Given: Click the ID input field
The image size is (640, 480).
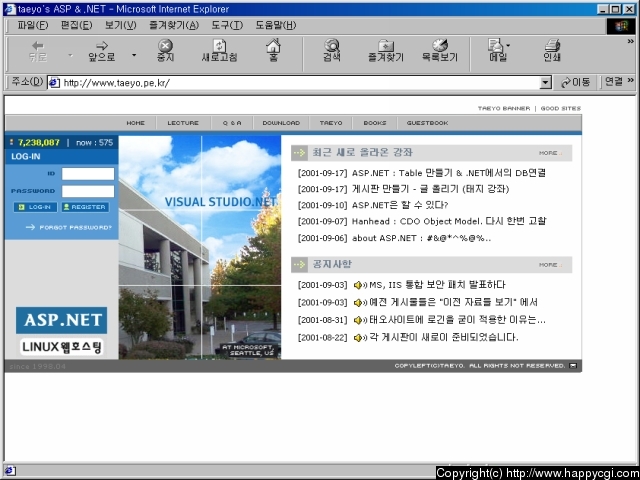Looking at the screenshot, I should pos(88,173).
